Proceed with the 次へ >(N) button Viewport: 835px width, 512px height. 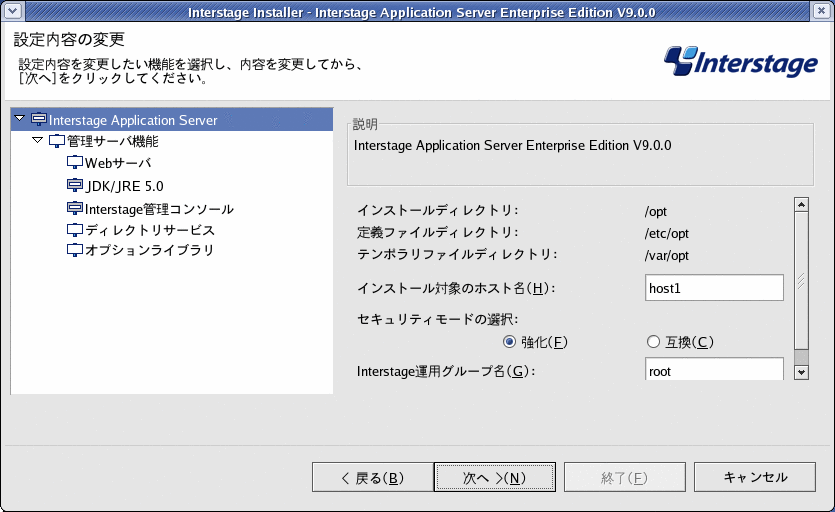coord(495,477)
